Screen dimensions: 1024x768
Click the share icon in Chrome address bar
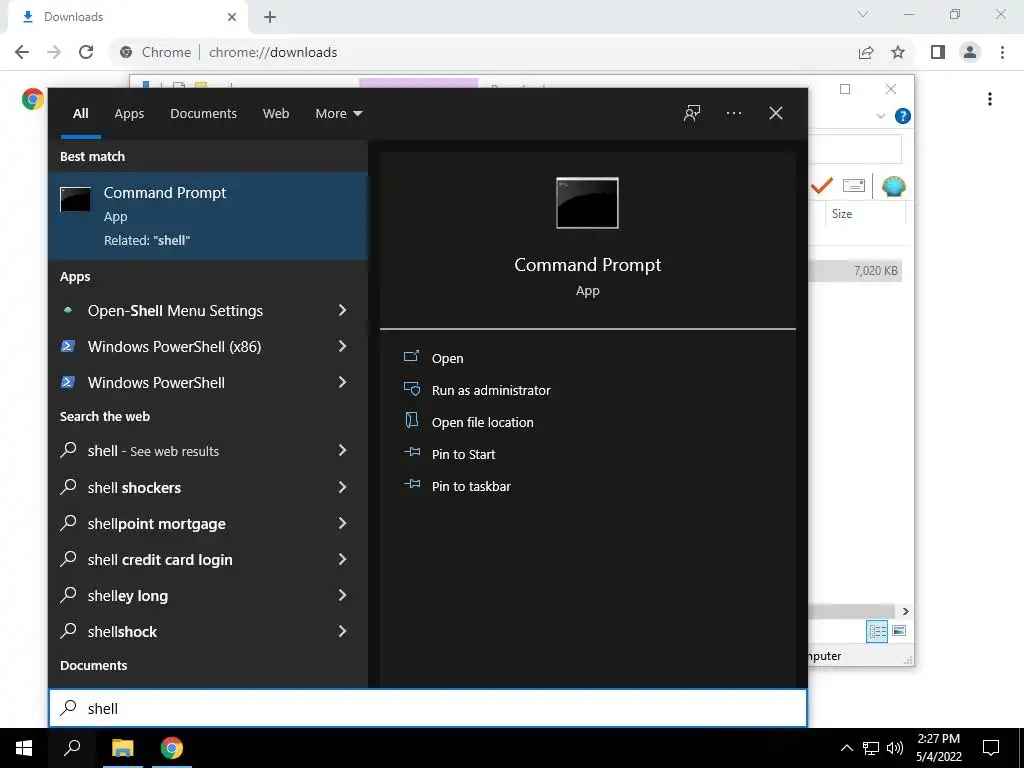(x=866, y=52)
